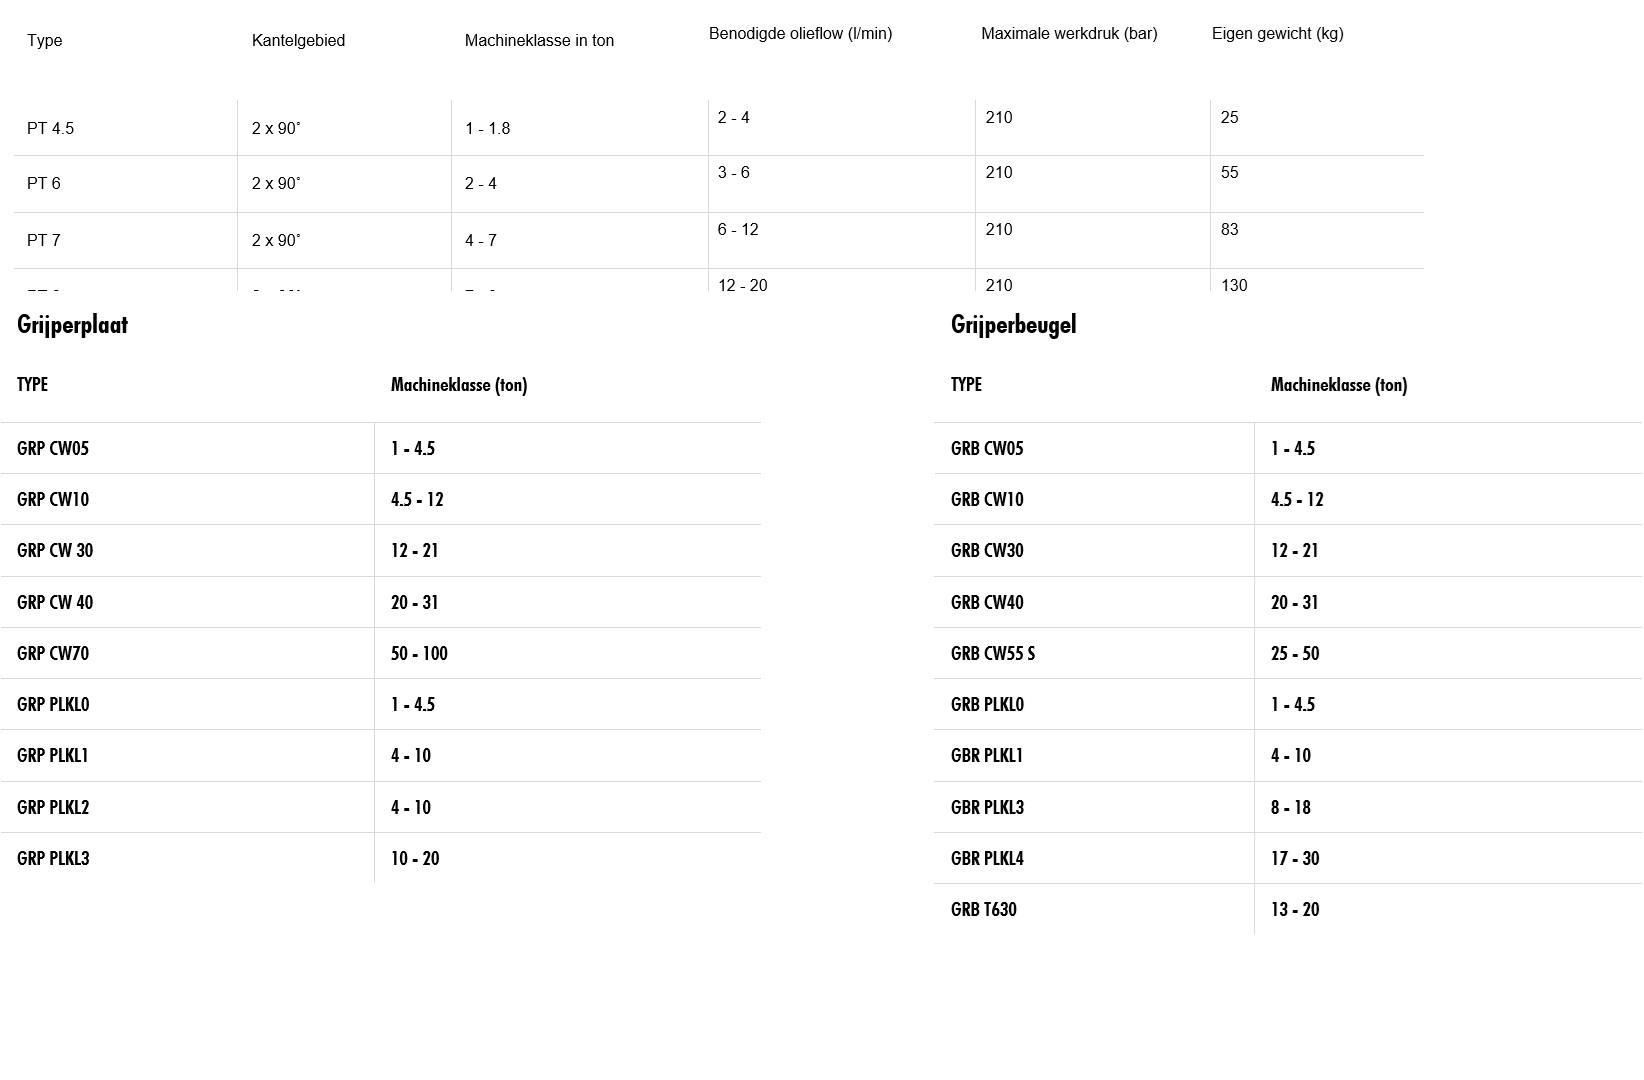
Task: Select the PT 4.5 type cell
Action: pos(50,128)
